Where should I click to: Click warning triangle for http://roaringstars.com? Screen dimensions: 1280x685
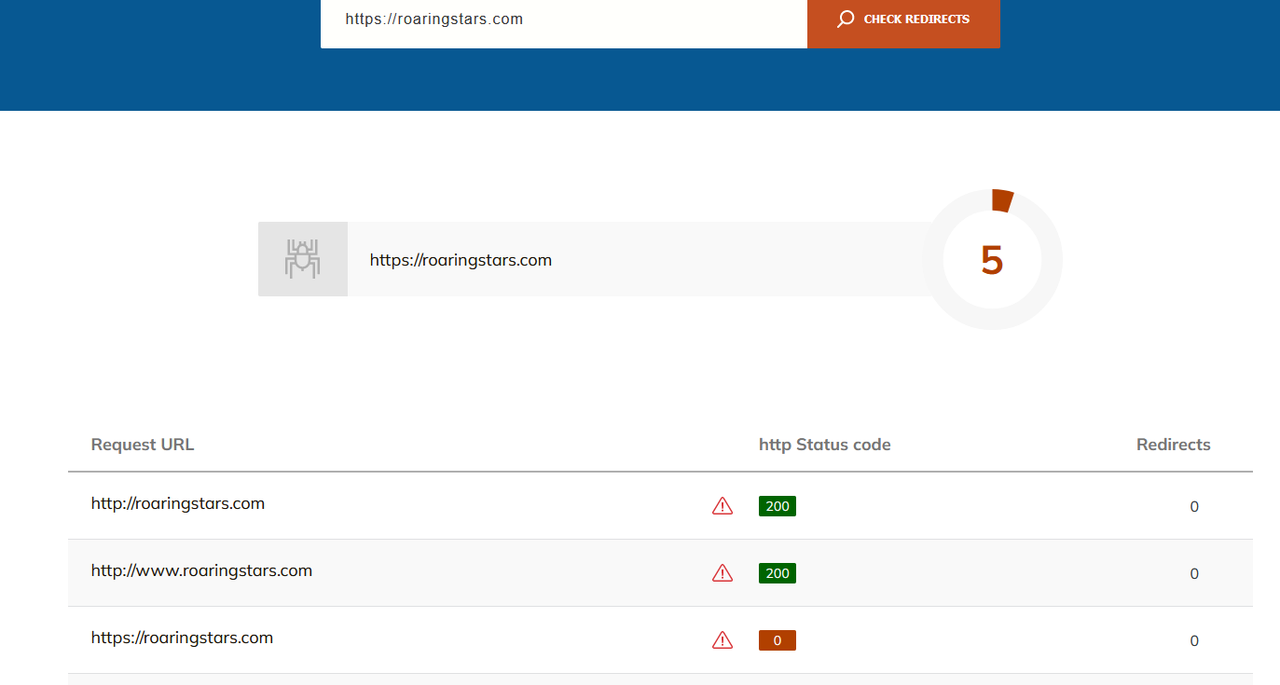(x=722, y=506)
